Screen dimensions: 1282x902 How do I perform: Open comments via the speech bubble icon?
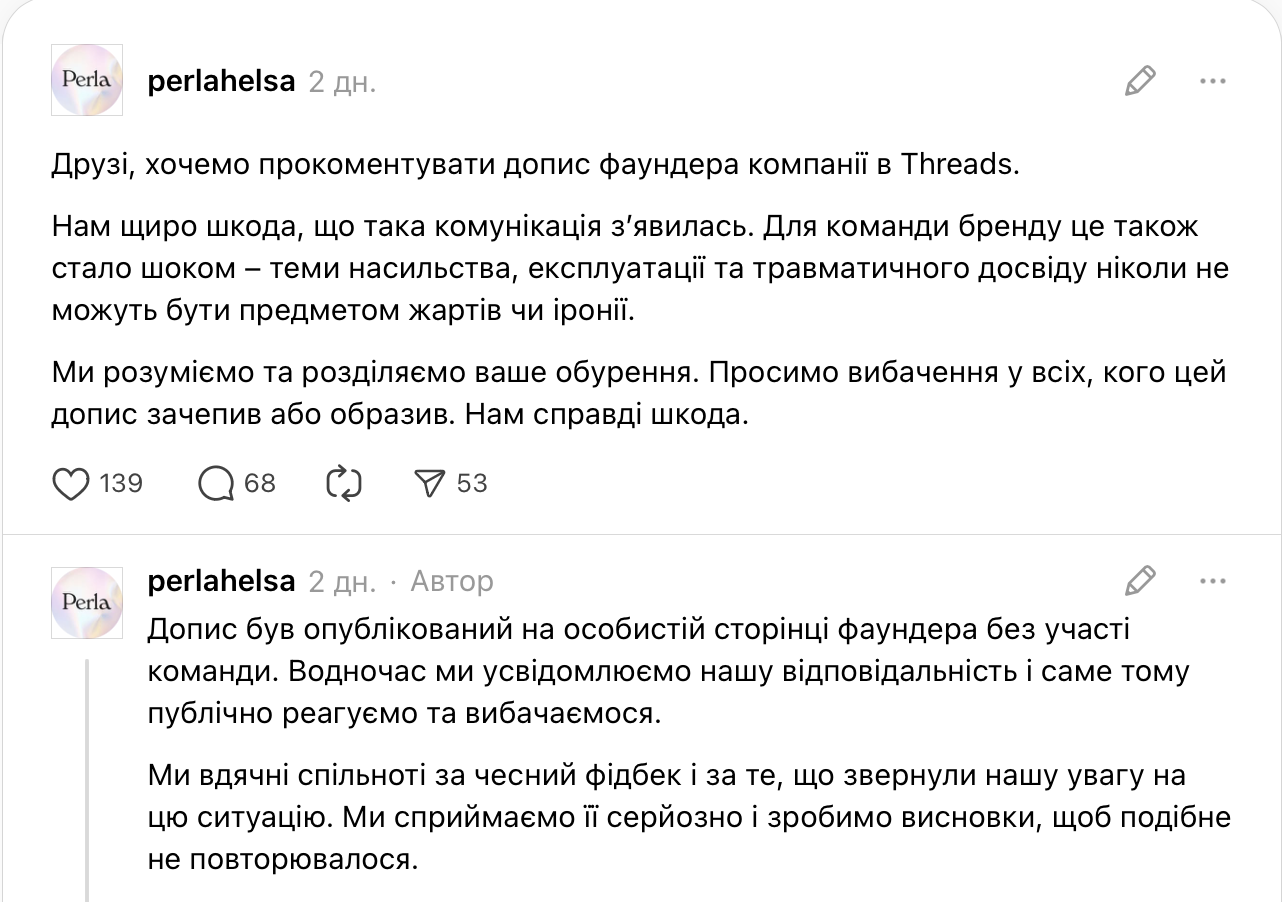[x=215, y=484]
